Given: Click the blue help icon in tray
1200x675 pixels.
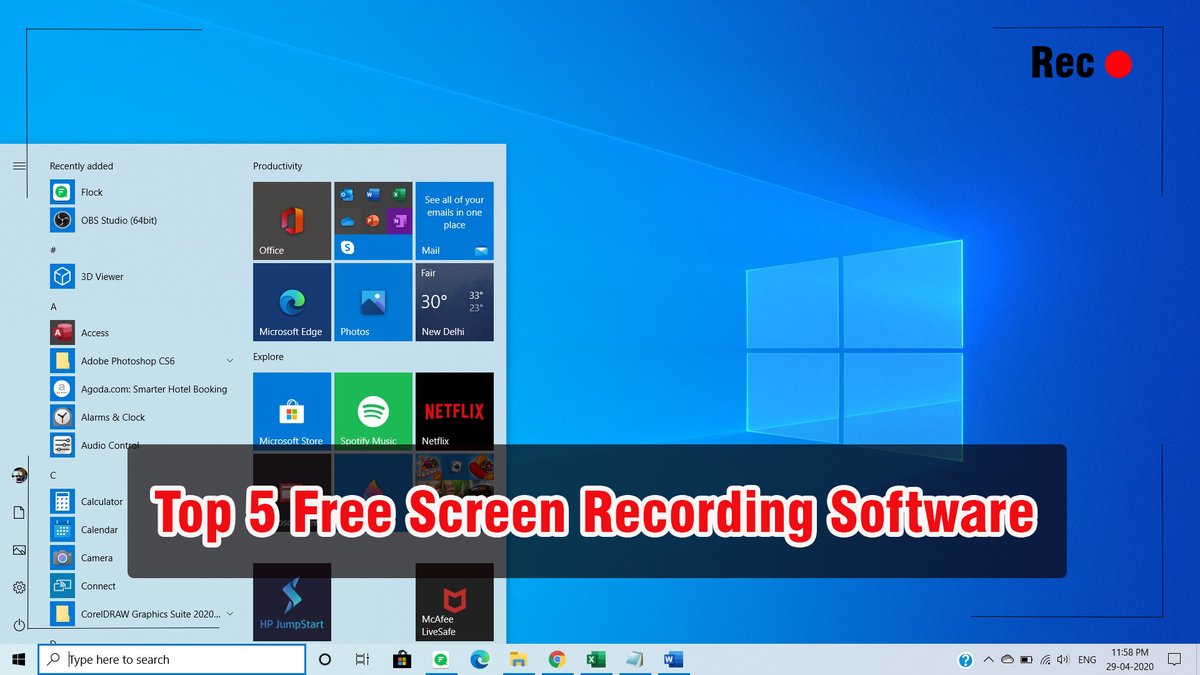Looking at the screenshot, I should [966, 660].
